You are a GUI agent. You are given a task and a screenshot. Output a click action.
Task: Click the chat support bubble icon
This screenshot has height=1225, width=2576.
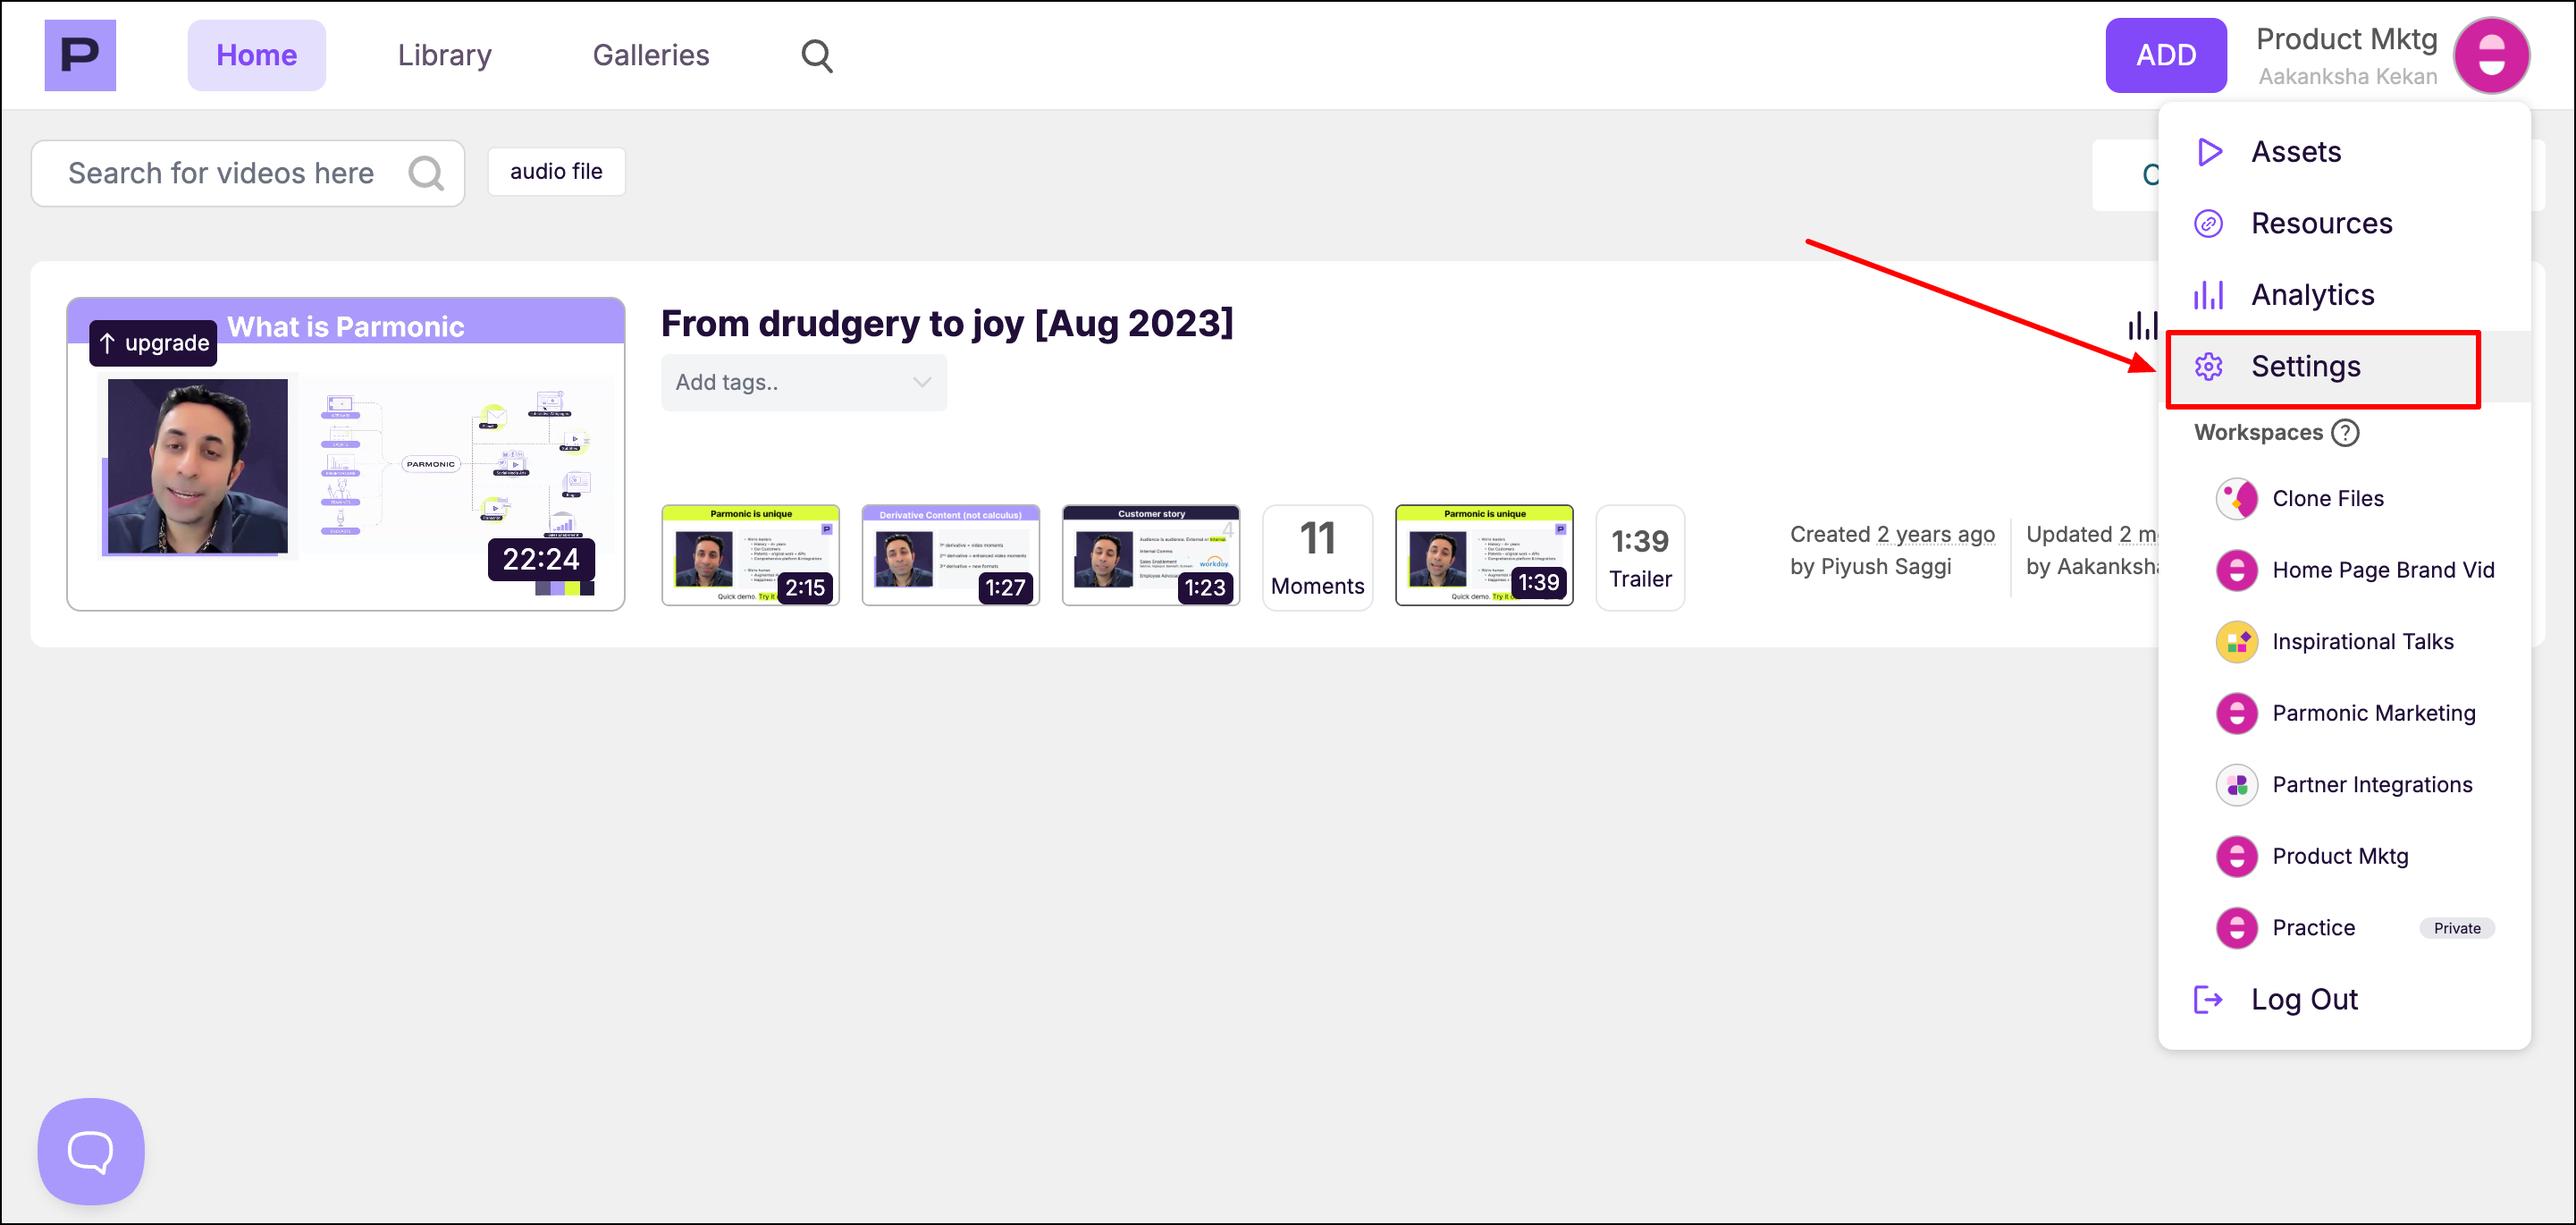click(x=90, y=1150)
